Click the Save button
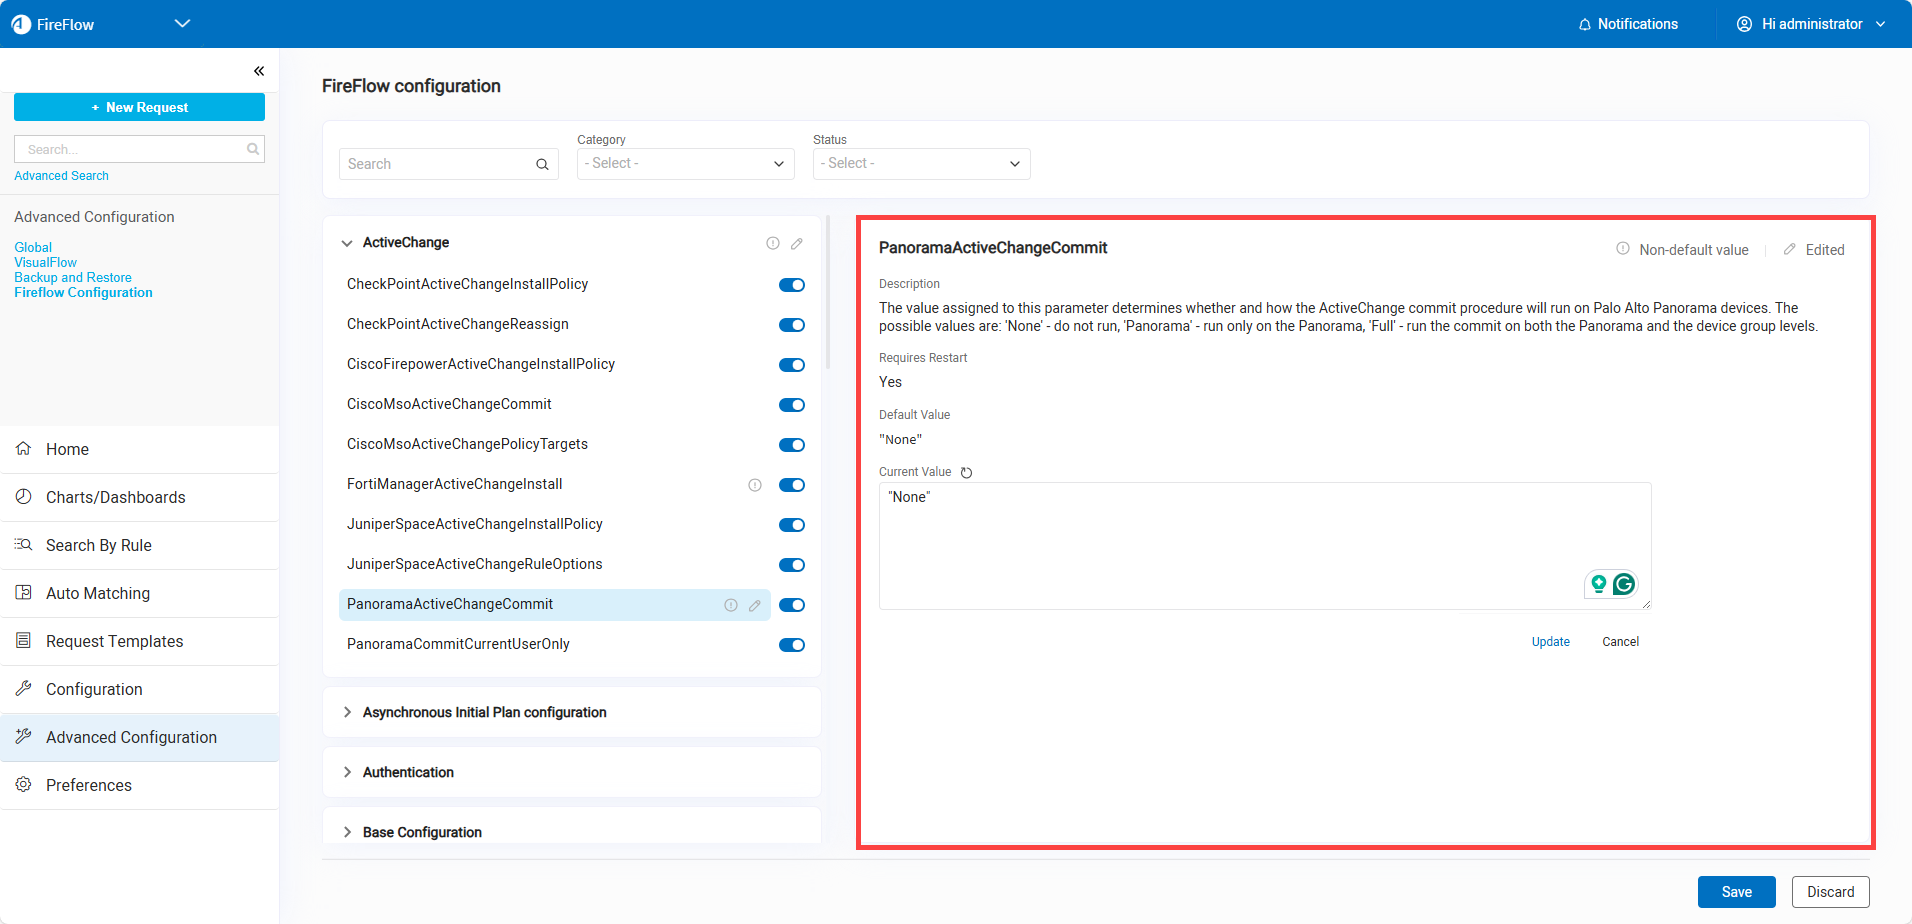This screenshot has height=924, width=1912. click(x=1736, y=892)
